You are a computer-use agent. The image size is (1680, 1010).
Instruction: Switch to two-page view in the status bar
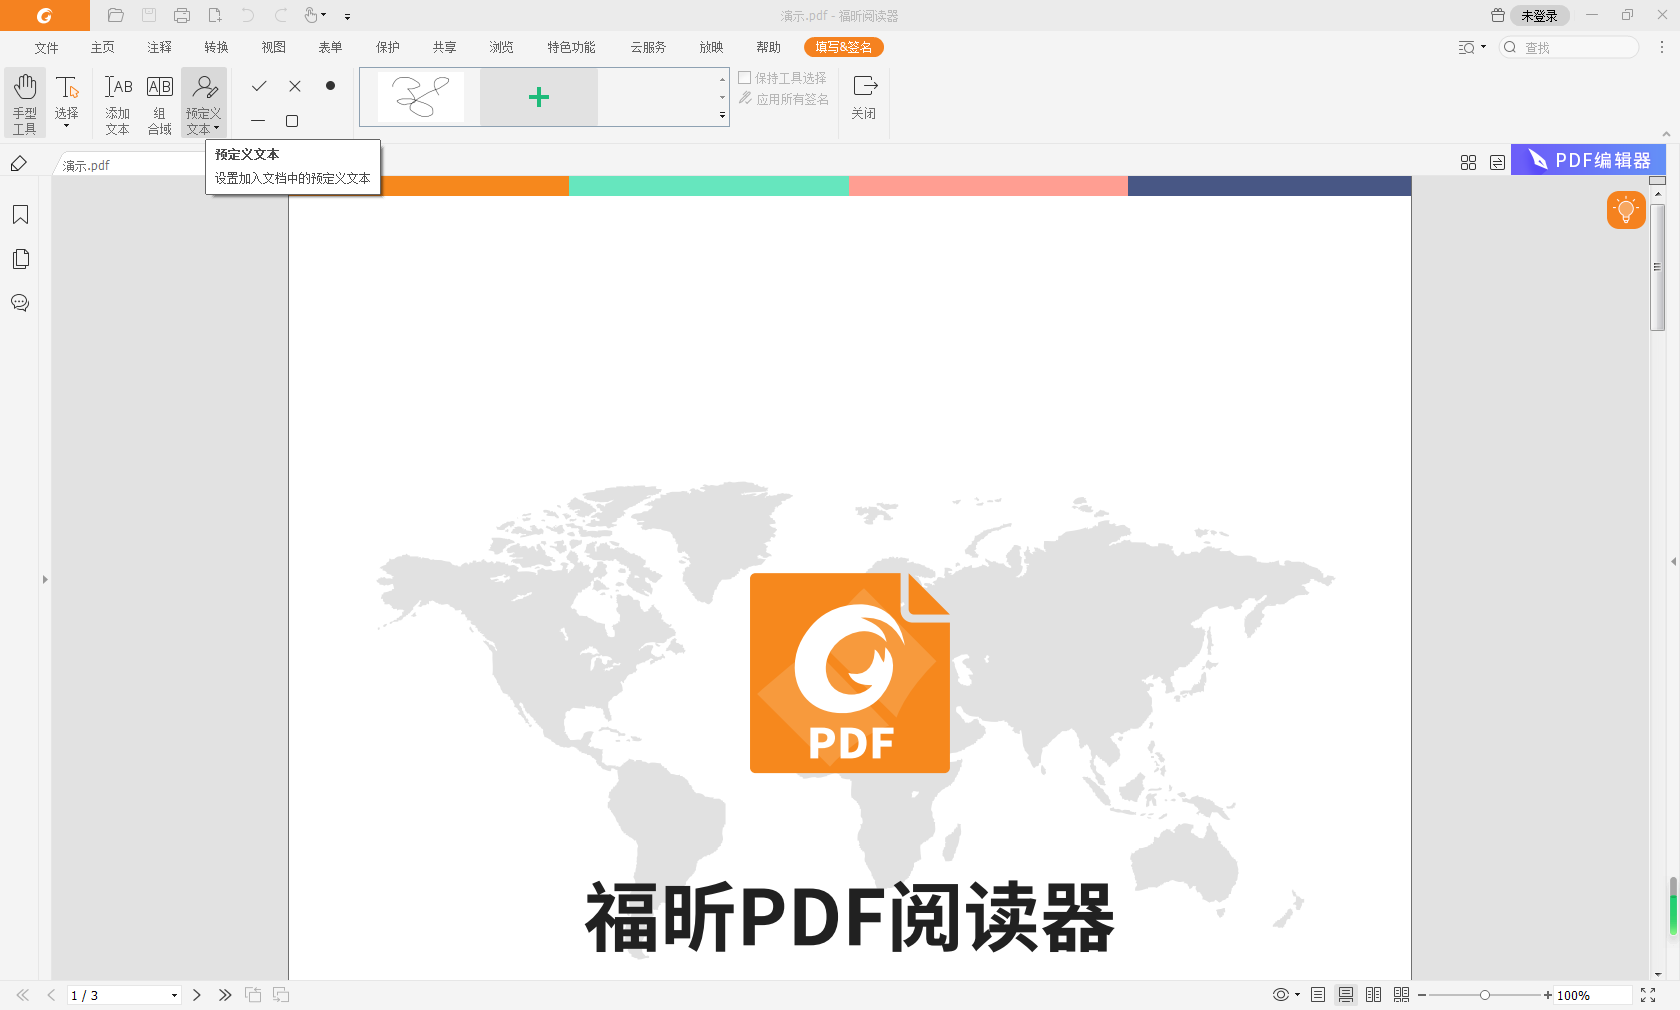pos(1373,995)
